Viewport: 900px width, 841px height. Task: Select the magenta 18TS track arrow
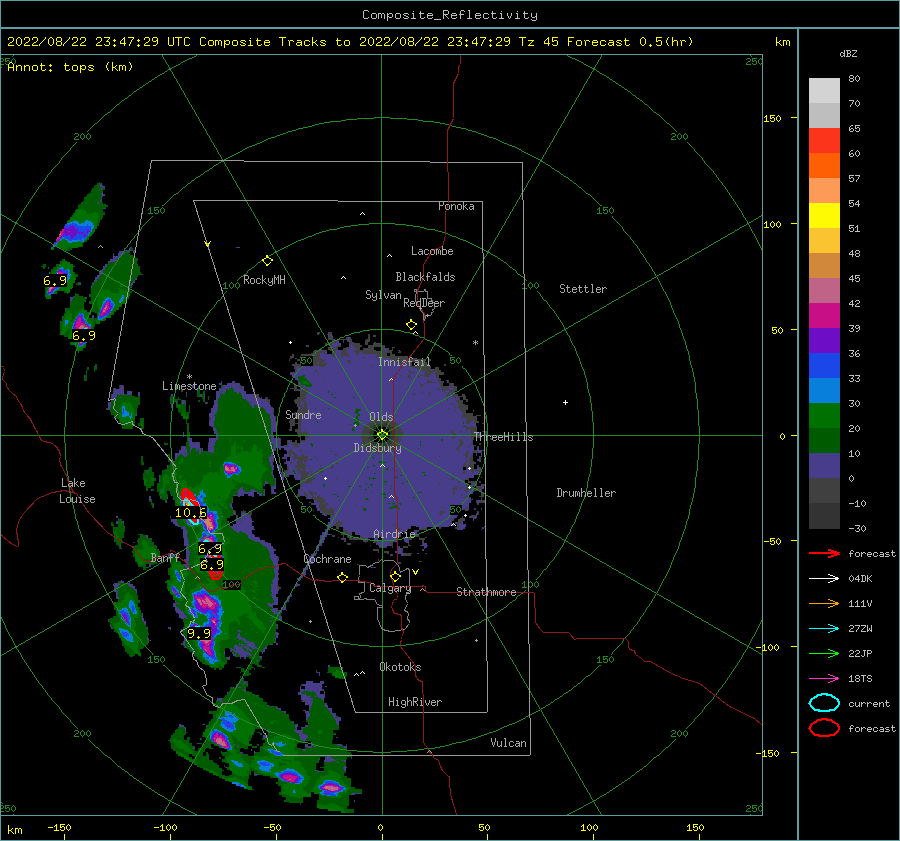click(824, 679)
